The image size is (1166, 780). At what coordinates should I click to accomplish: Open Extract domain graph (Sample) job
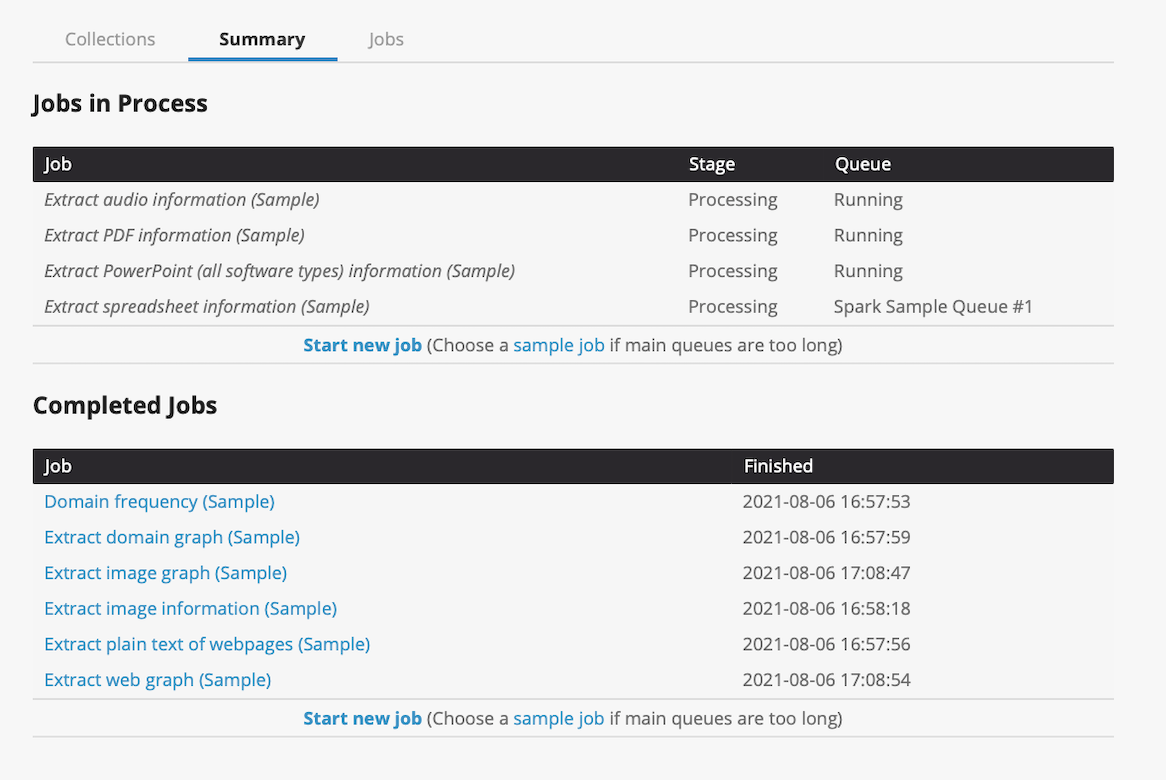172,538
